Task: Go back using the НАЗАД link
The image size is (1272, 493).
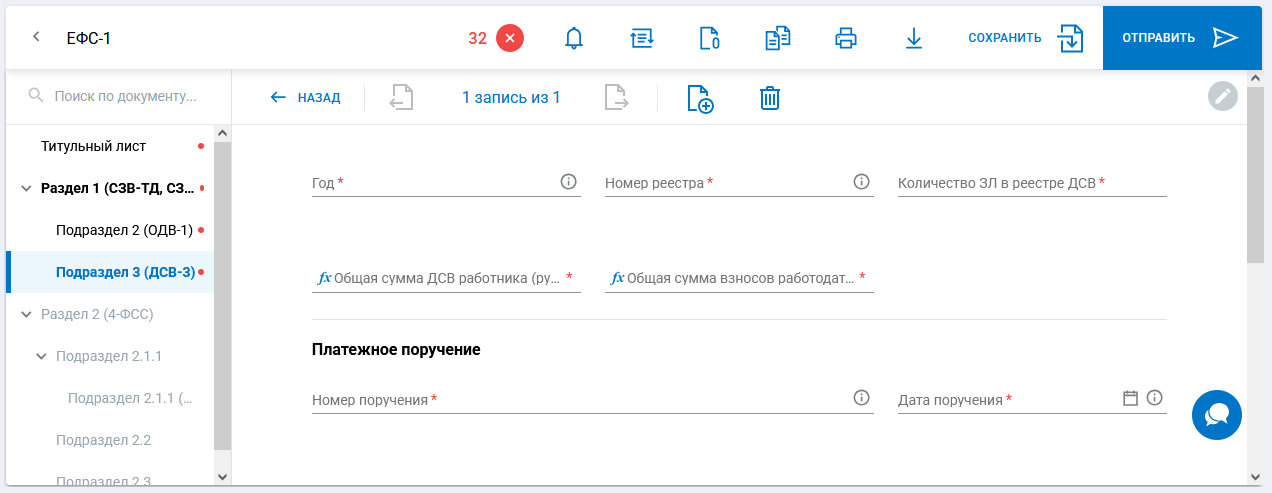Action: pos(306,98)
